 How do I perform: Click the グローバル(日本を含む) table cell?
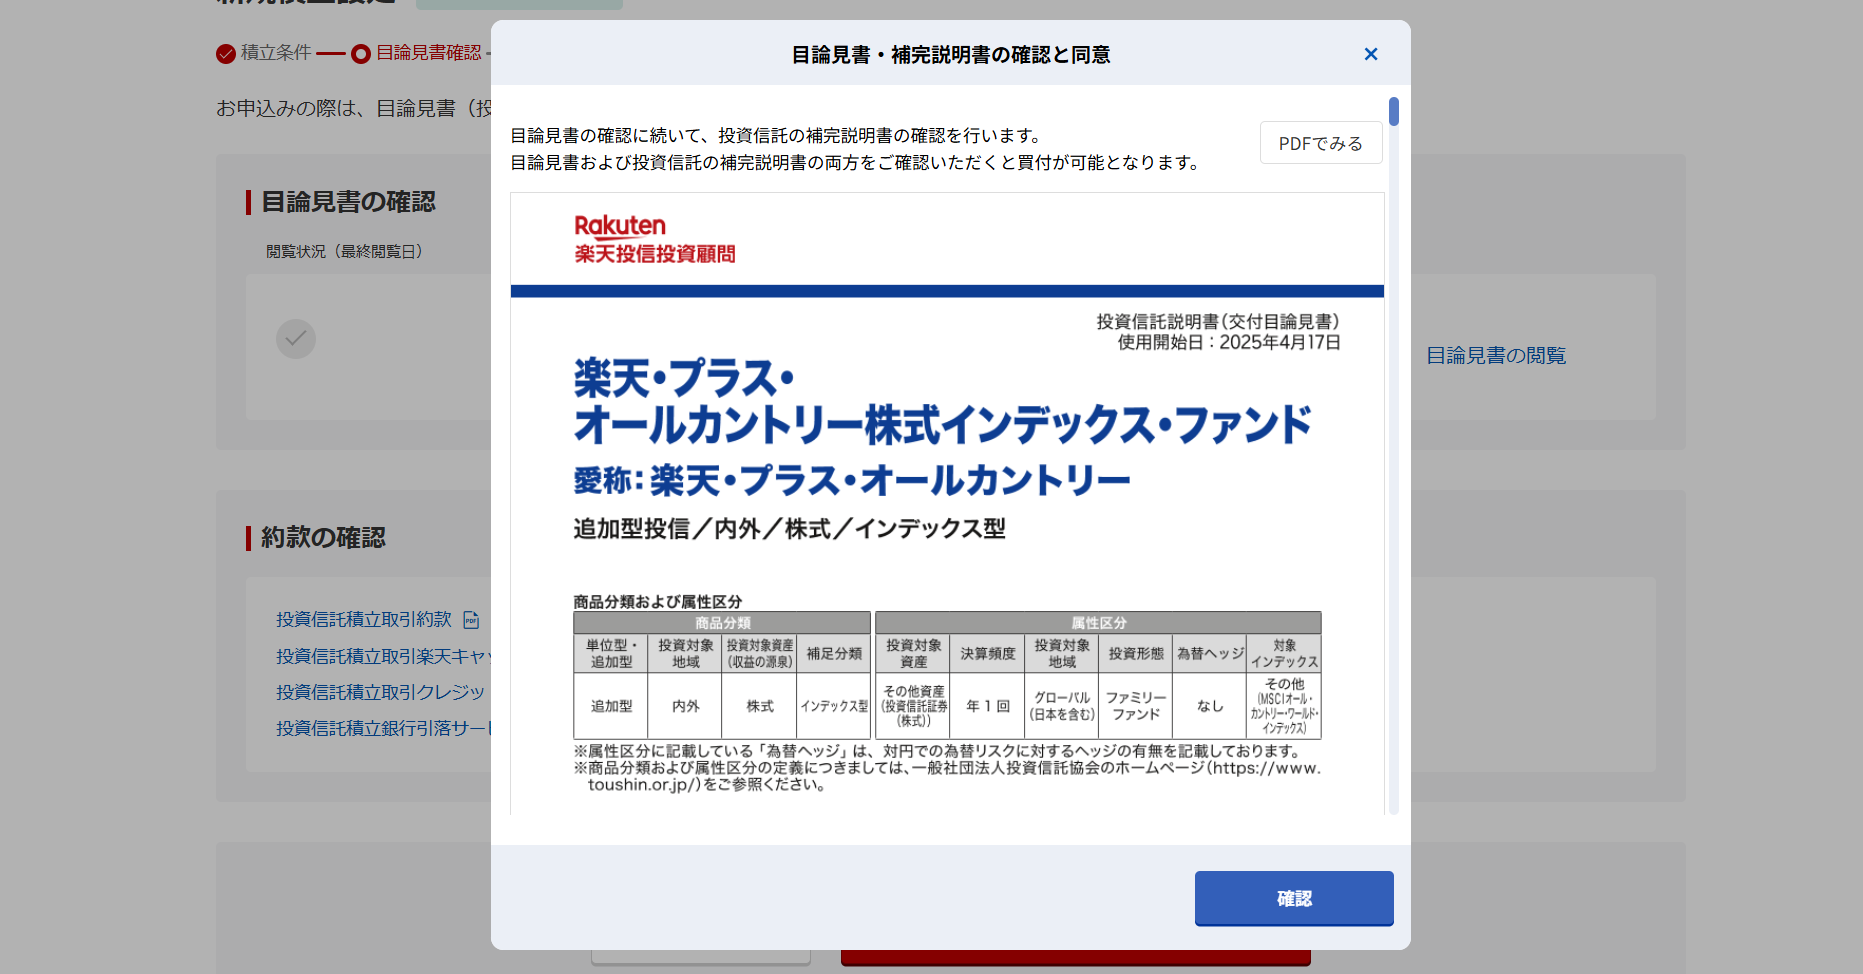coord(1062,706)
